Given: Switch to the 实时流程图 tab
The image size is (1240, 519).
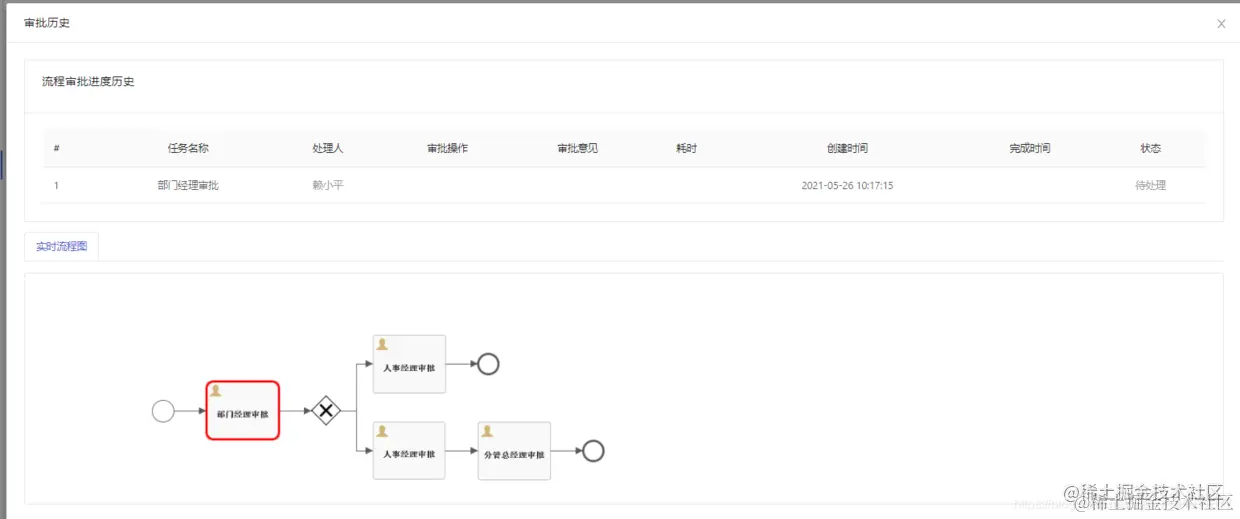Looking at the screenshot, I should (x=61, y=246).
